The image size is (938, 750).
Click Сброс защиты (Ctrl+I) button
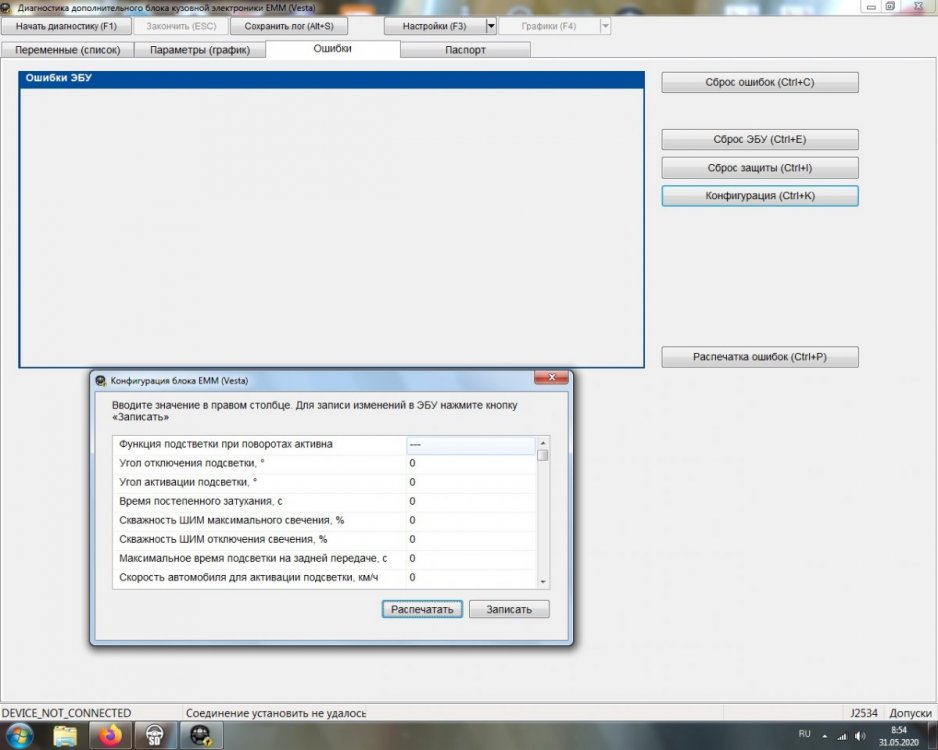point(760,168)
